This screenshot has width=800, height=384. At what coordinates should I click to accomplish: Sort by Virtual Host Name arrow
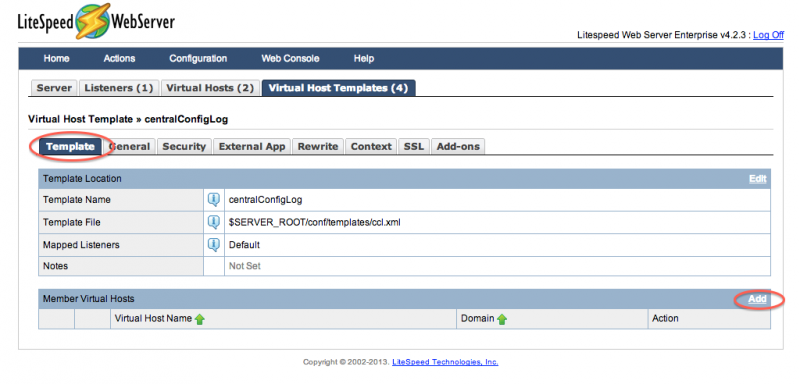[199, 319]
